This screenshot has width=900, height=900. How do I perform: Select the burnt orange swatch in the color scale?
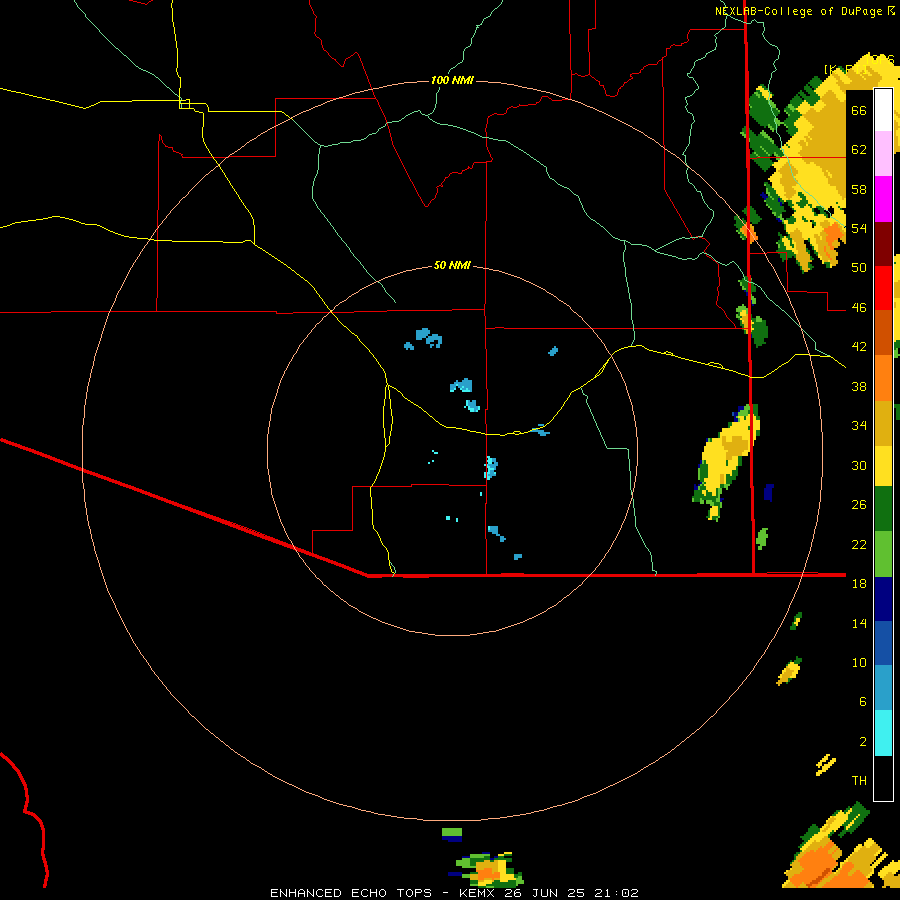[x=883, y=333]
